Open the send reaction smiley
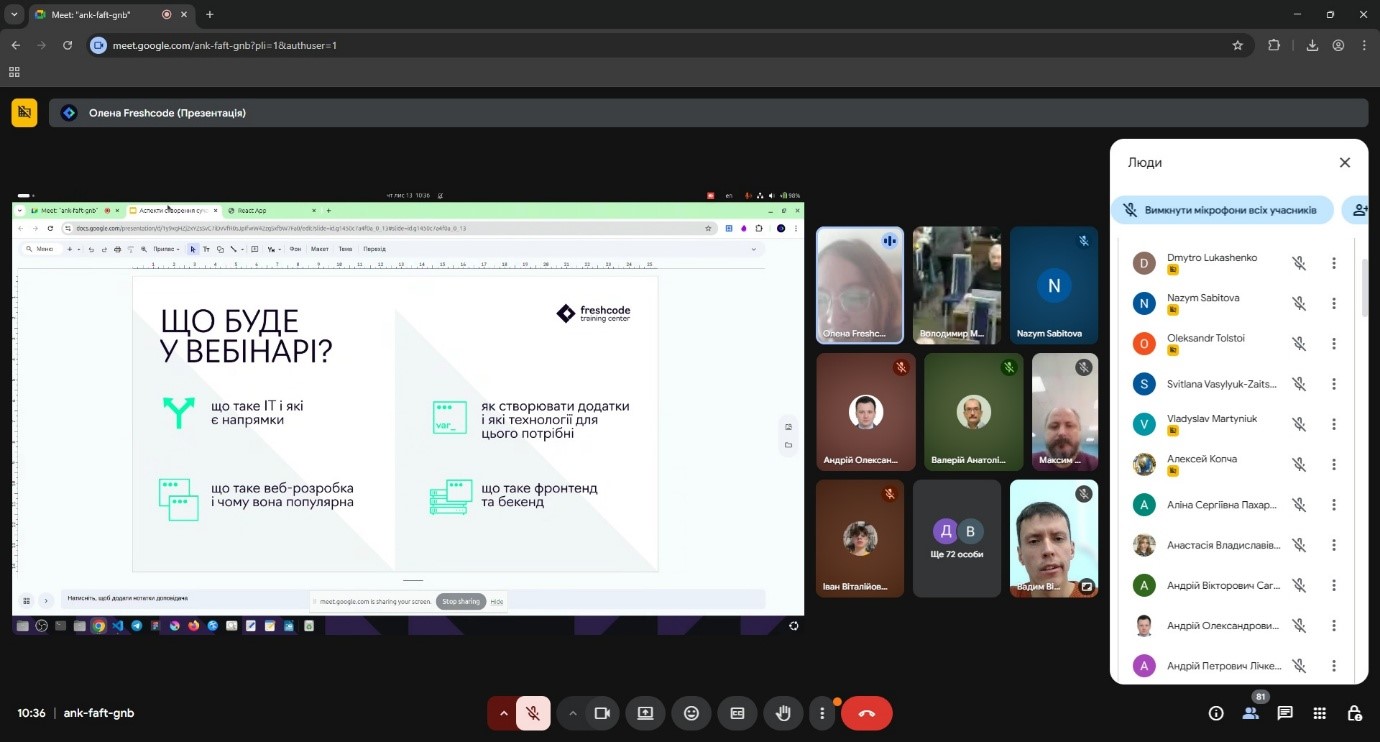This screenshot has height=742, width=1380. [x=691, y=713]
